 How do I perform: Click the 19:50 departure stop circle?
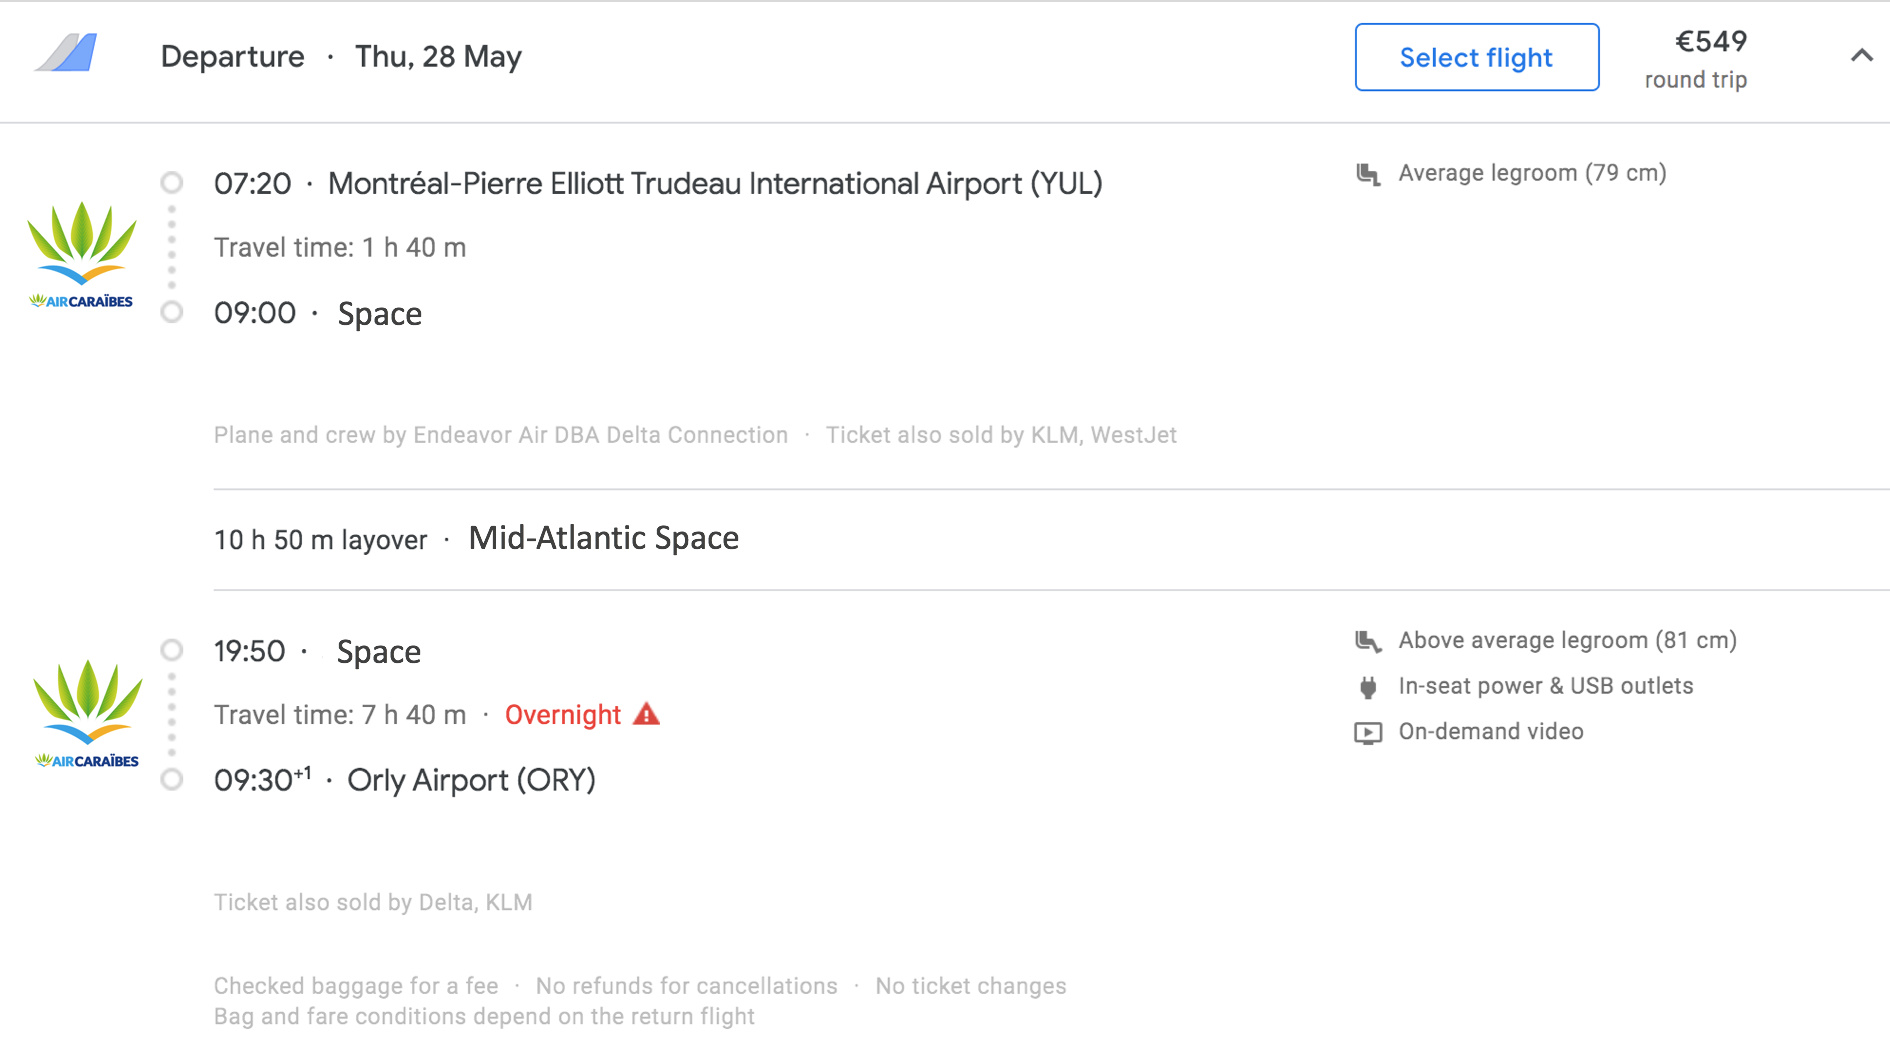[172, 651]
